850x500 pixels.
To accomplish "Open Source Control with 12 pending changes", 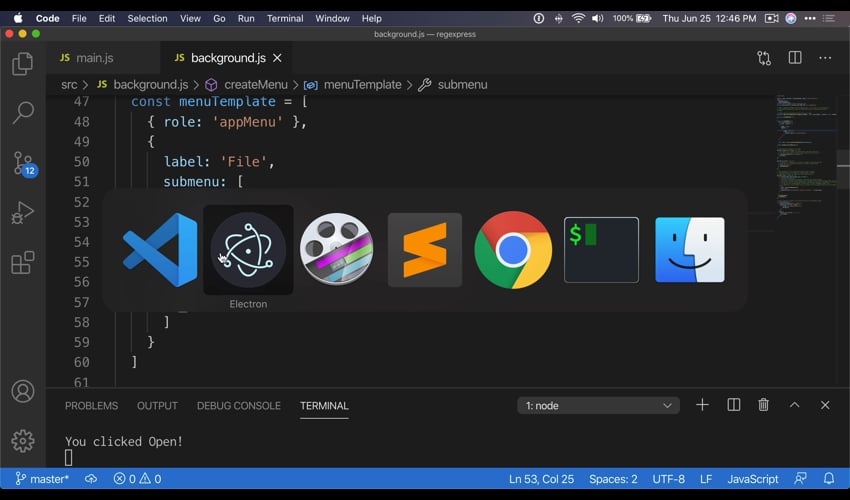I will point(24,163).
